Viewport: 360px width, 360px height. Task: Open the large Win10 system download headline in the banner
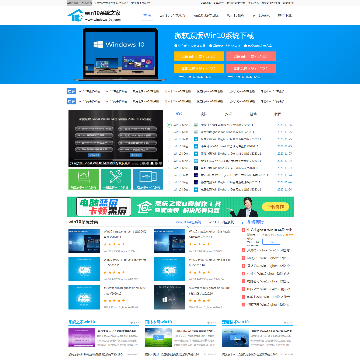coord(214,36)
